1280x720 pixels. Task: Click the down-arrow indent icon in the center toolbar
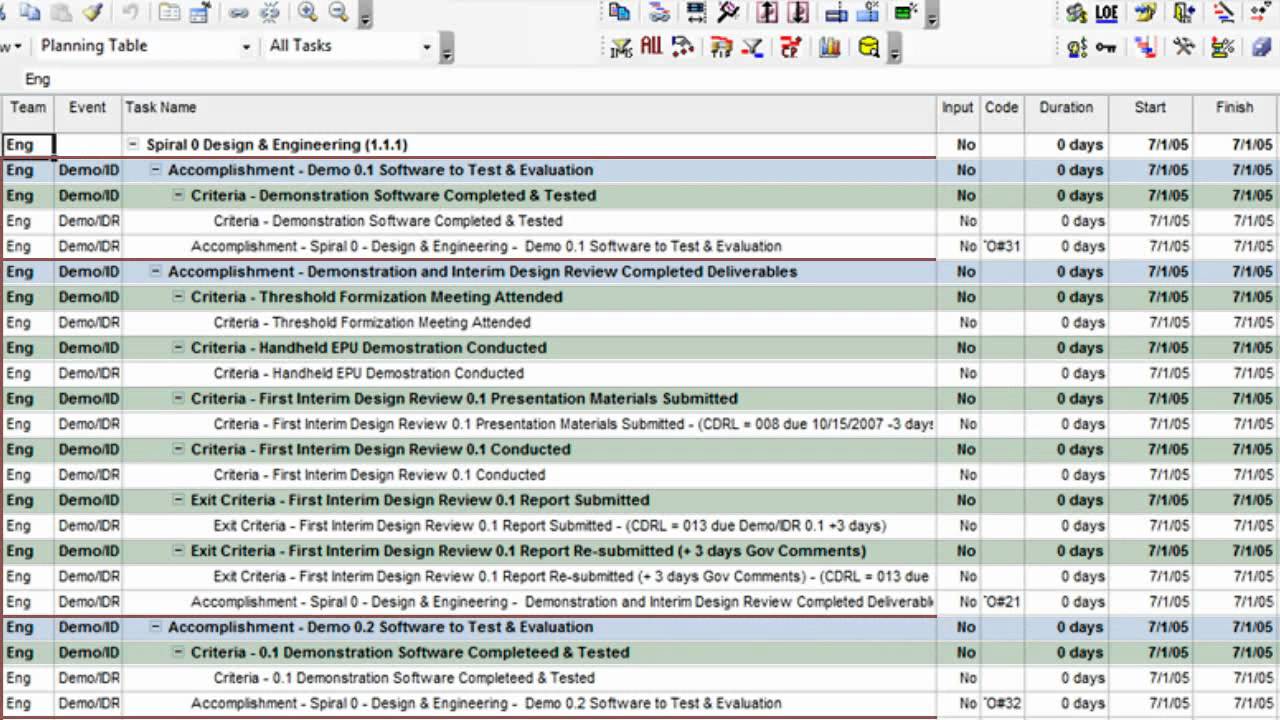[798, 12]
